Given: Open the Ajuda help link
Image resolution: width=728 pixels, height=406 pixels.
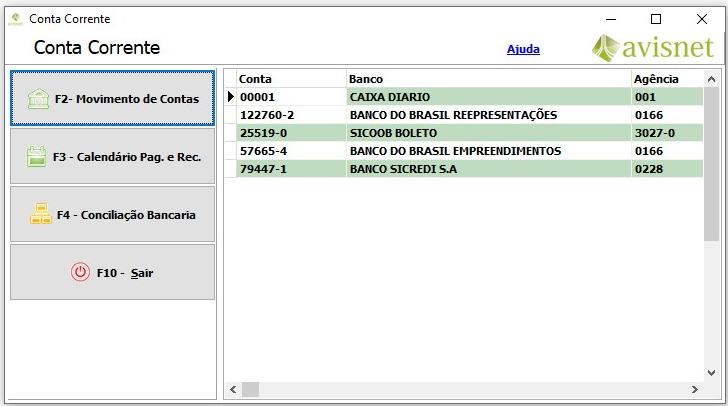Looking at the screenshot, I should [x=523, y=49].
